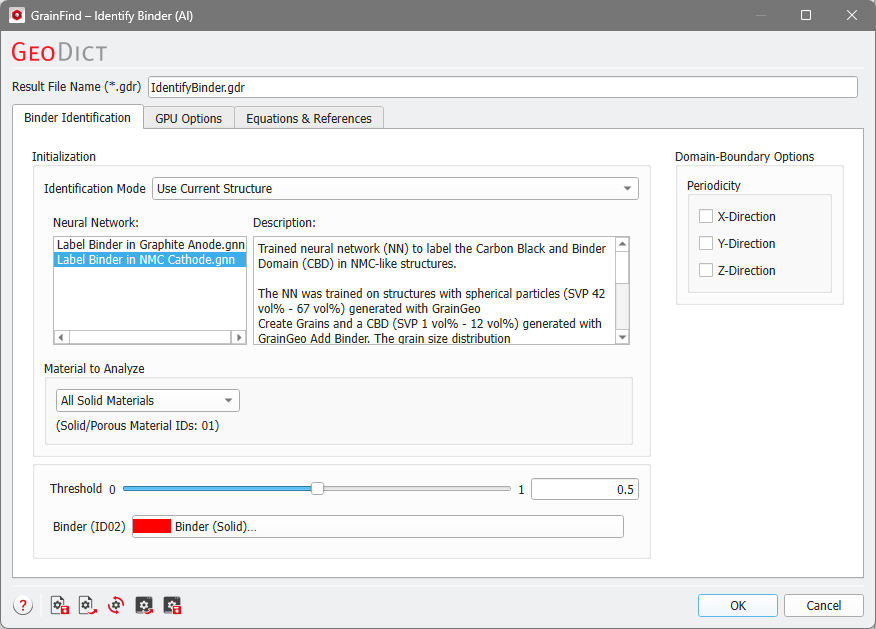
Task: Confirm with the OK button
Action: [x=737, y=606]
